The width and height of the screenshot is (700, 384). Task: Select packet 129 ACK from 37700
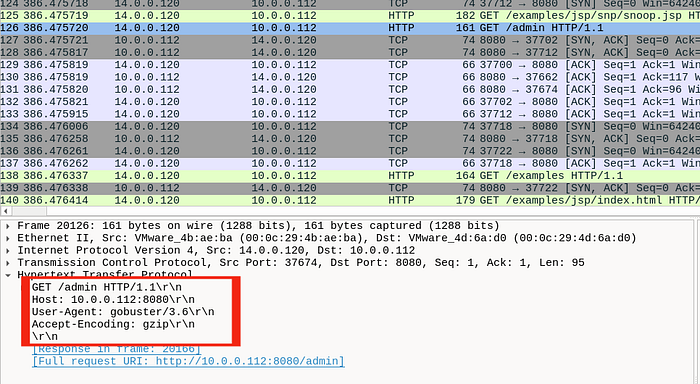[350, 65]
